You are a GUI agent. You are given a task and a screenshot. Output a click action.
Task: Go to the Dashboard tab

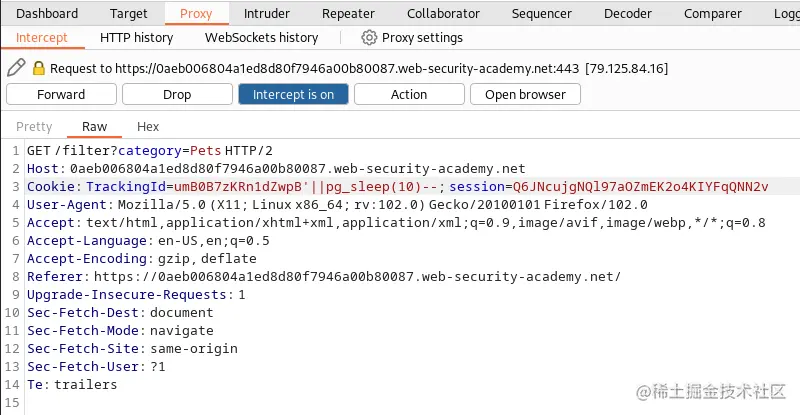47,13
